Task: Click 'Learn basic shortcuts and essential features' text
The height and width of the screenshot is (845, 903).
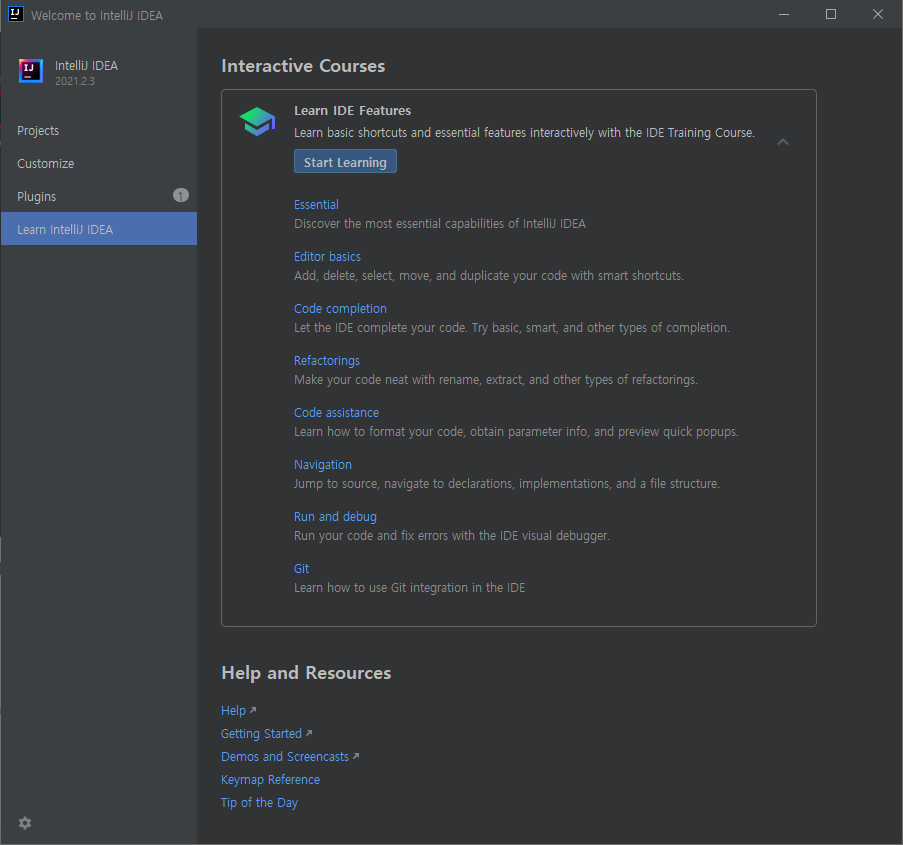Action: pyautogui.click(x=524, y=132)
